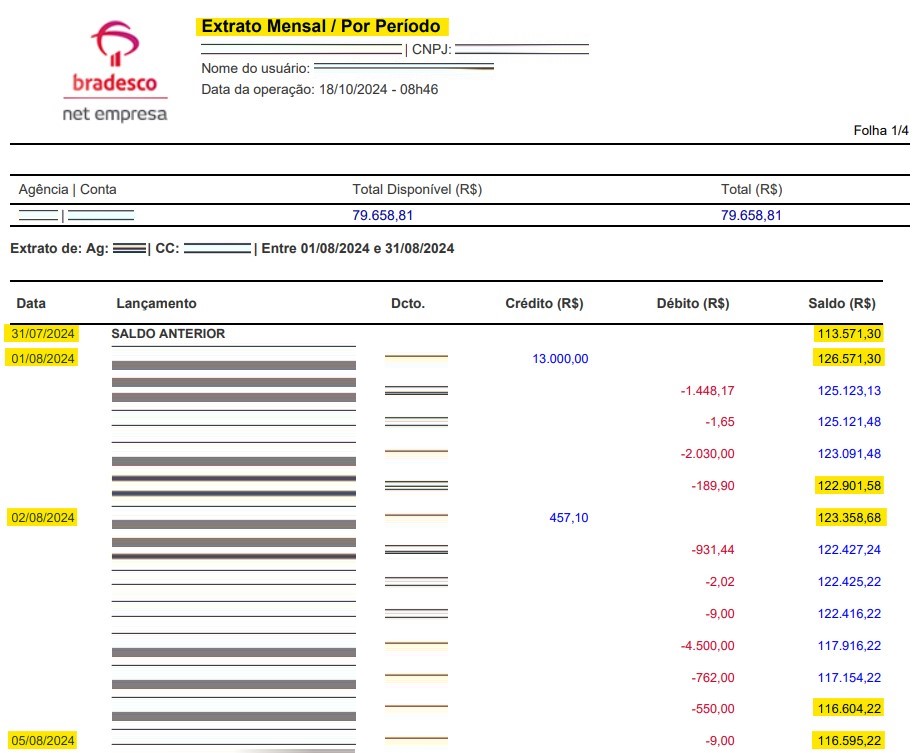Select the 'Saldo (R$)' column header

click(x=844, y=303)
